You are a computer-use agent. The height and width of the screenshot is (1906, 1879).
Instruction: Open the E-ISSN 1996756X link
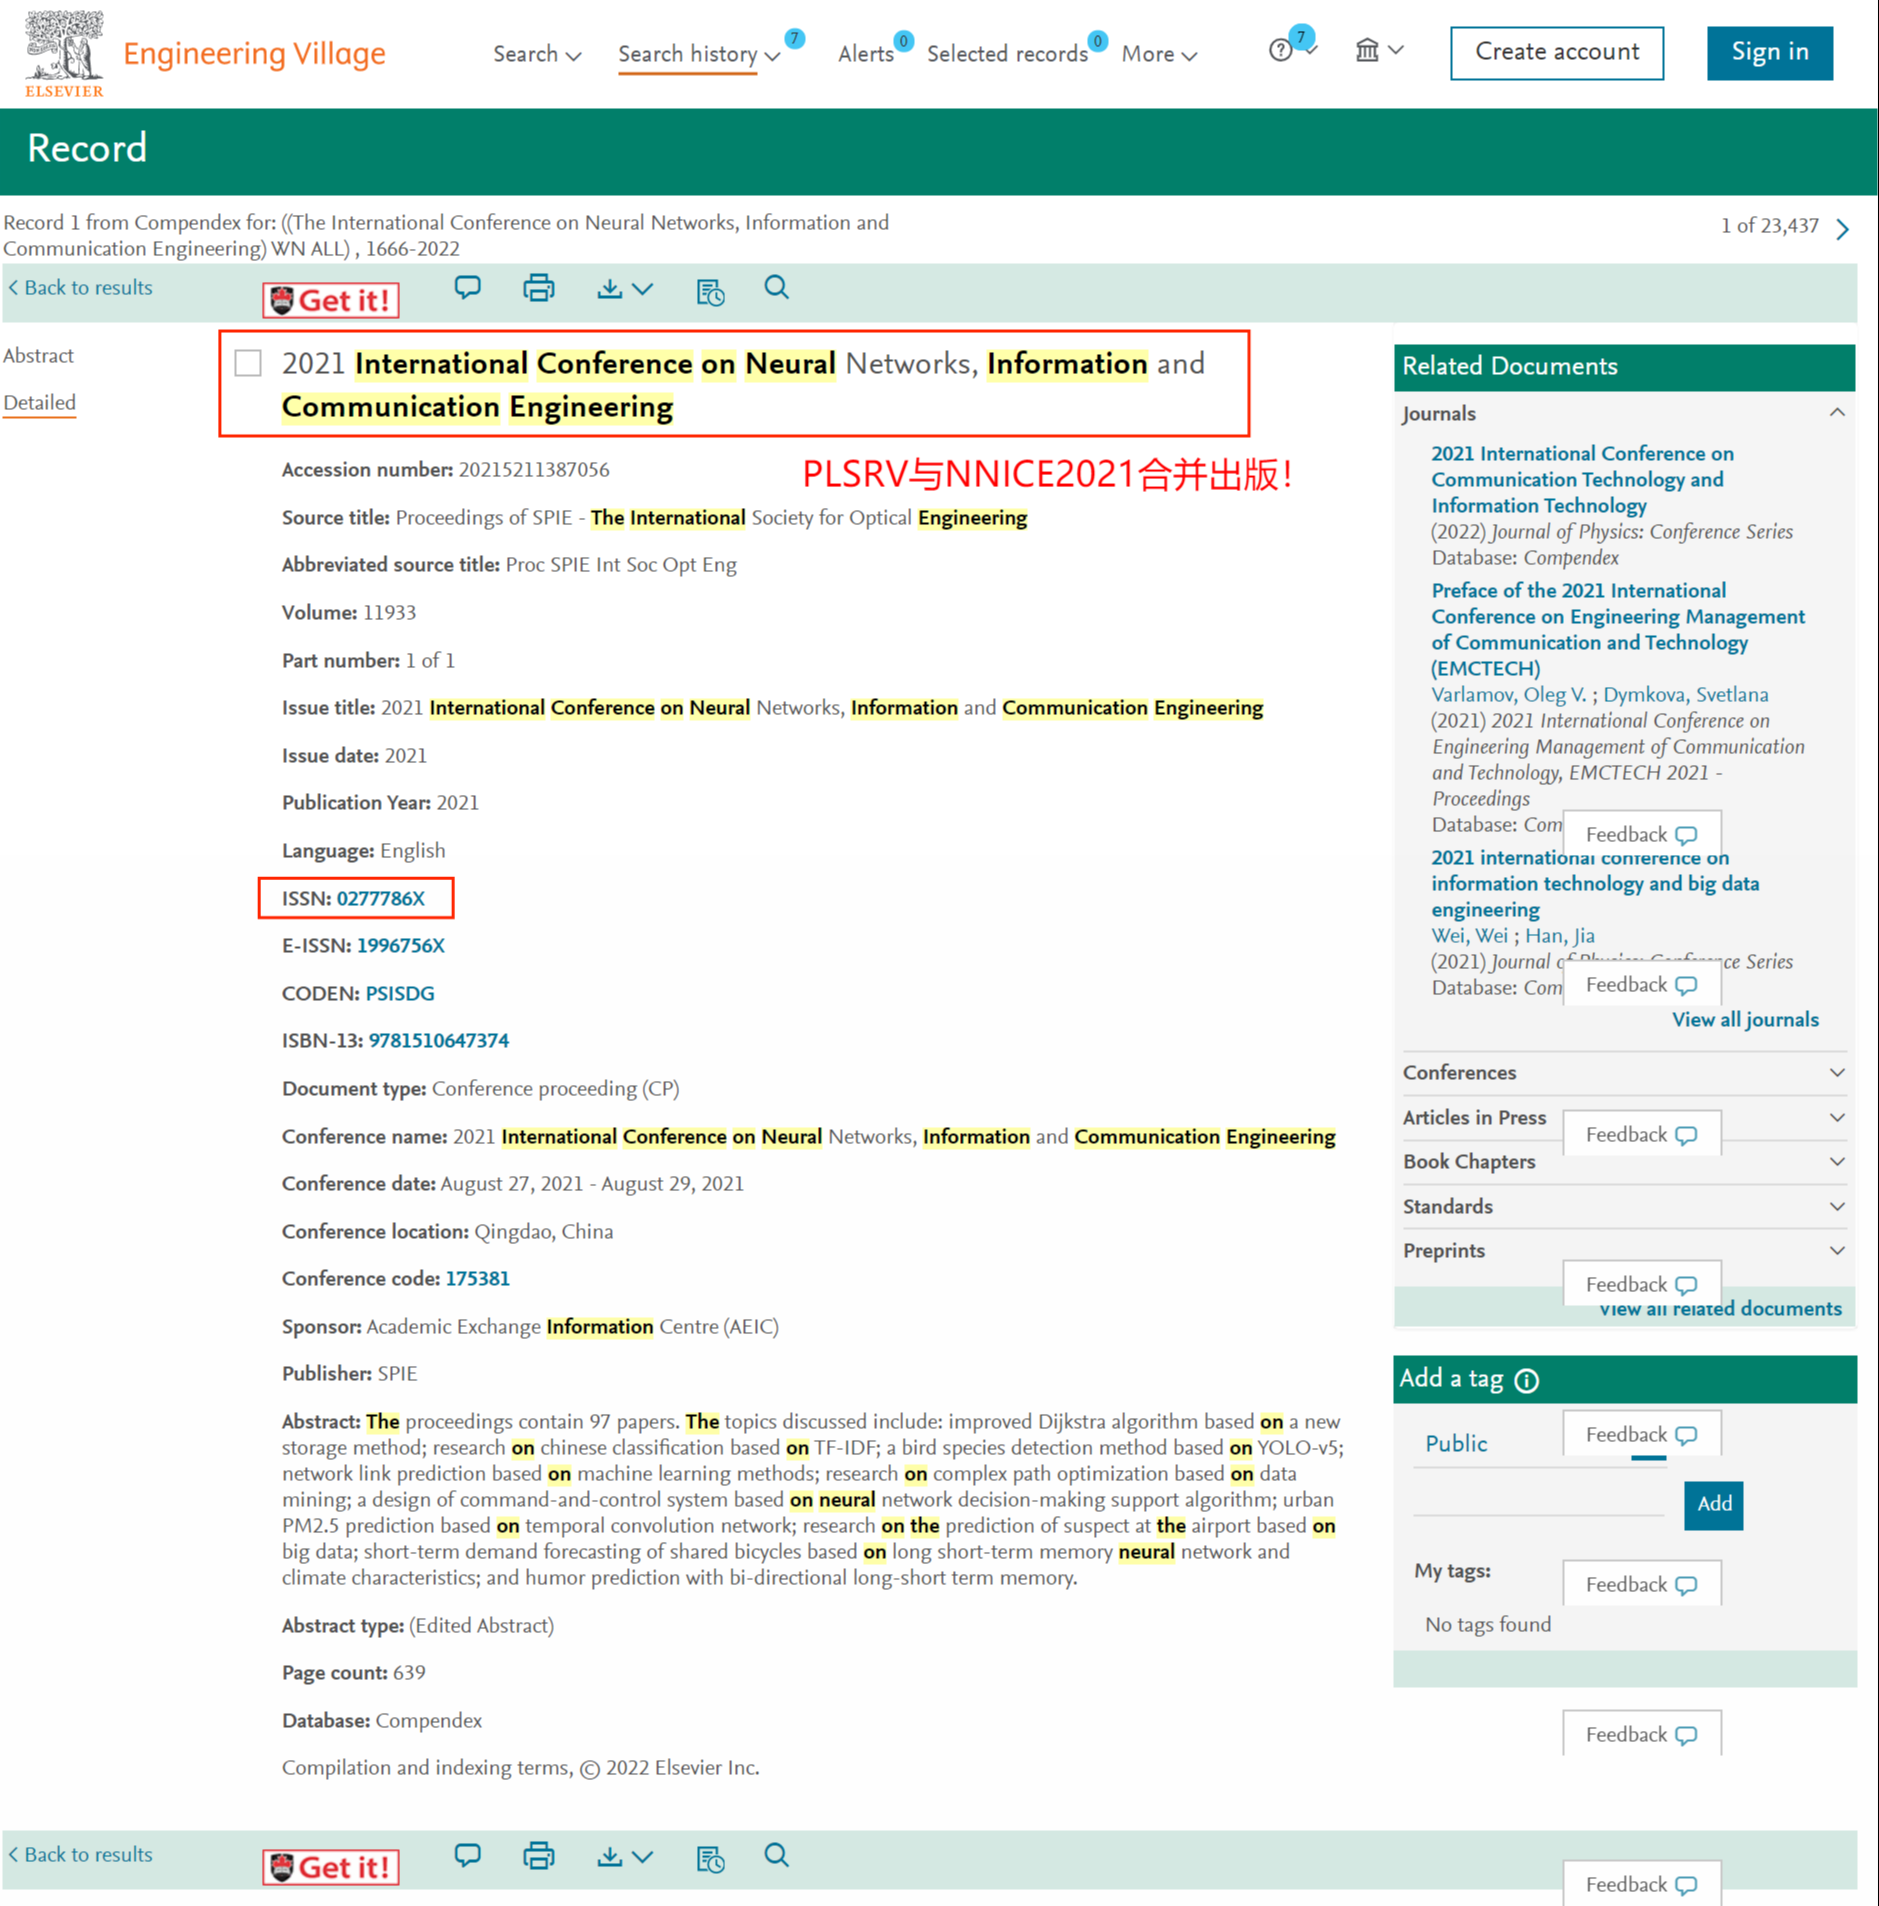401,945
